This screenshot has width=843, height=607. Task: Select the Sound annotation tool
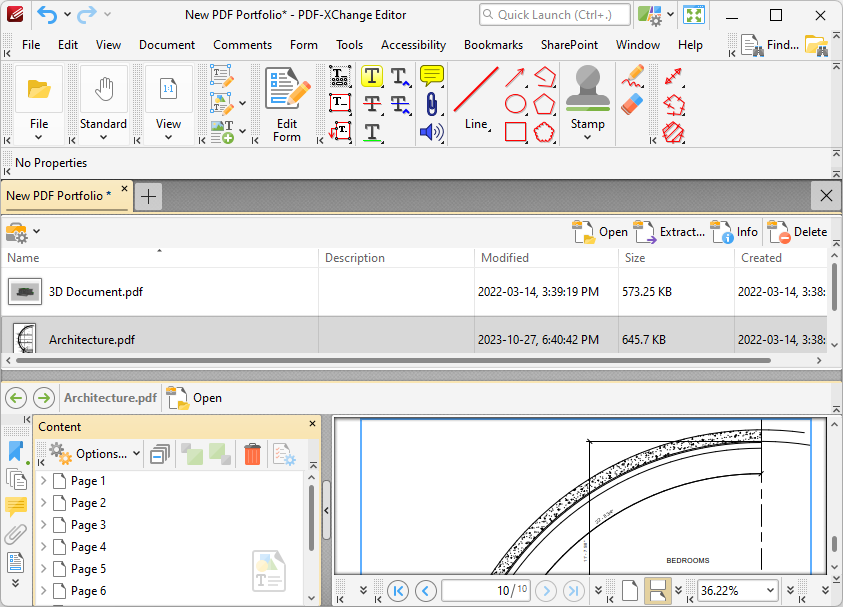pyautogui.click(x=431, y=132)
